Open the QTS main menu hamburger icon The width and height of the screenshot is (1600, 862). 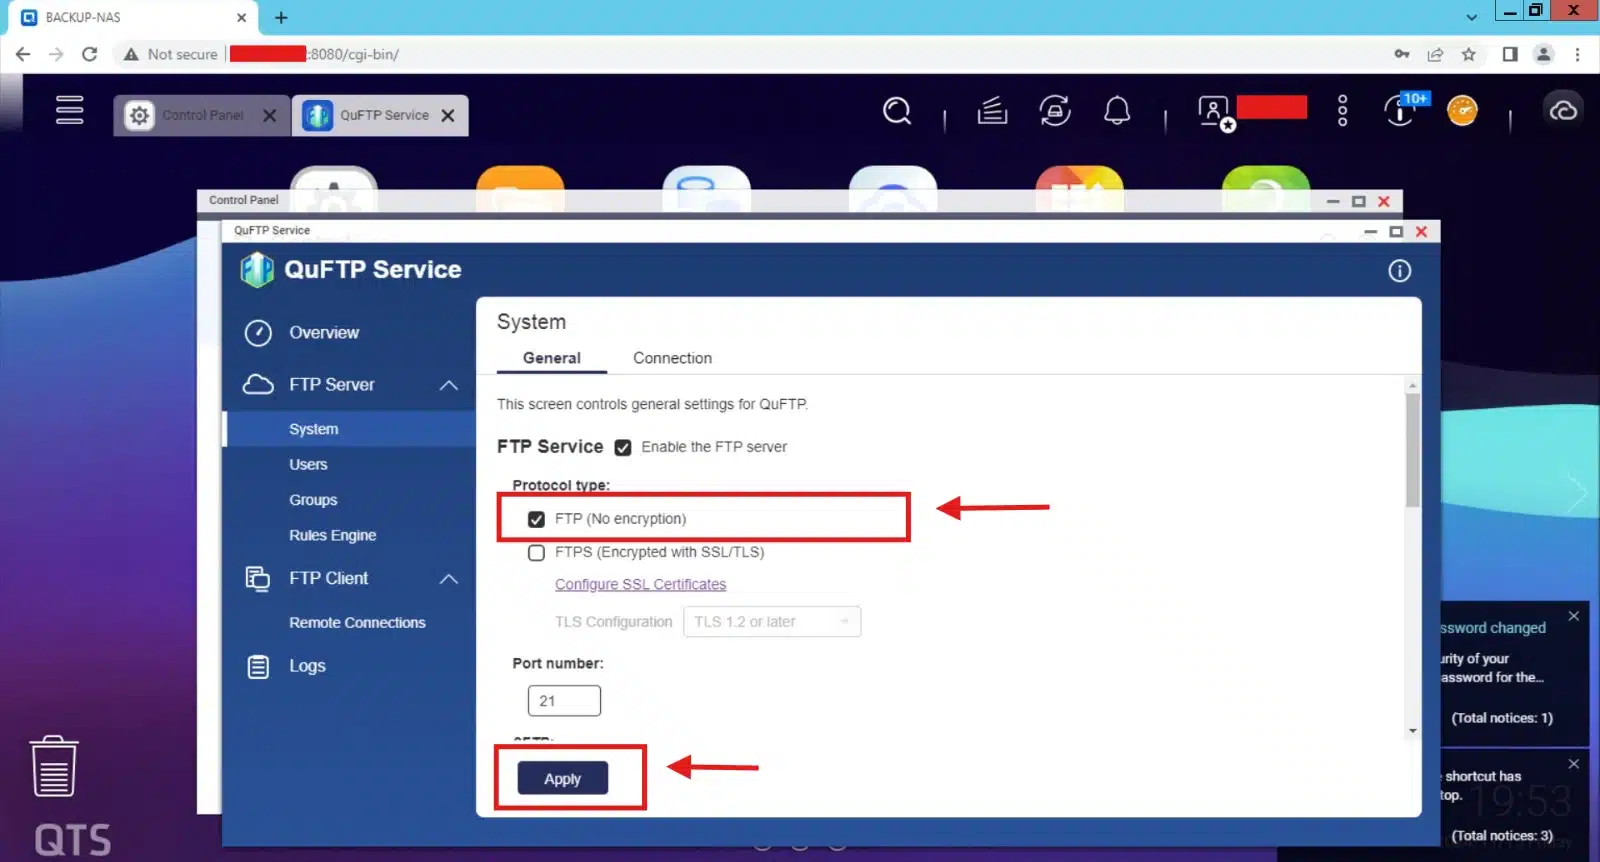[x=69, y=110]
